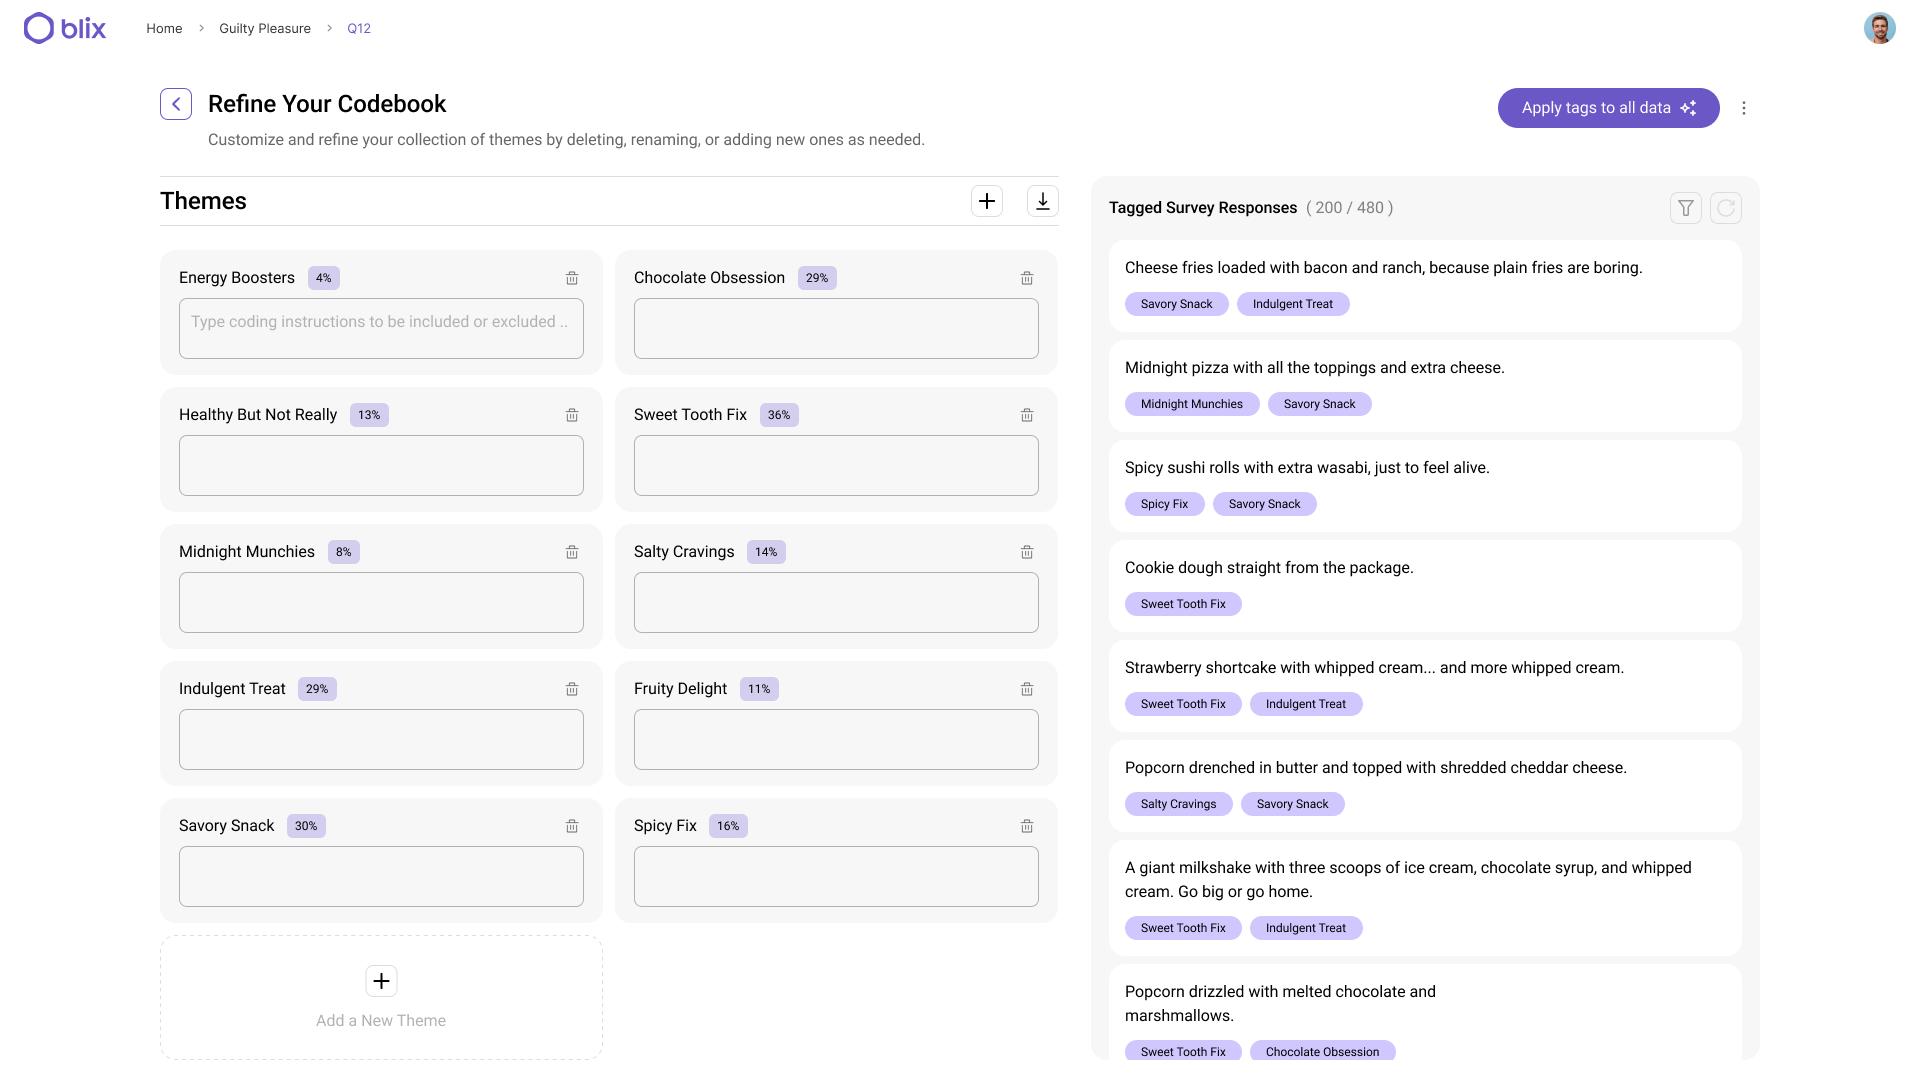1920x1080 pixels.
Task: Delete the Chocolate Obsession theme
Action: click(x=1027, y=278)
